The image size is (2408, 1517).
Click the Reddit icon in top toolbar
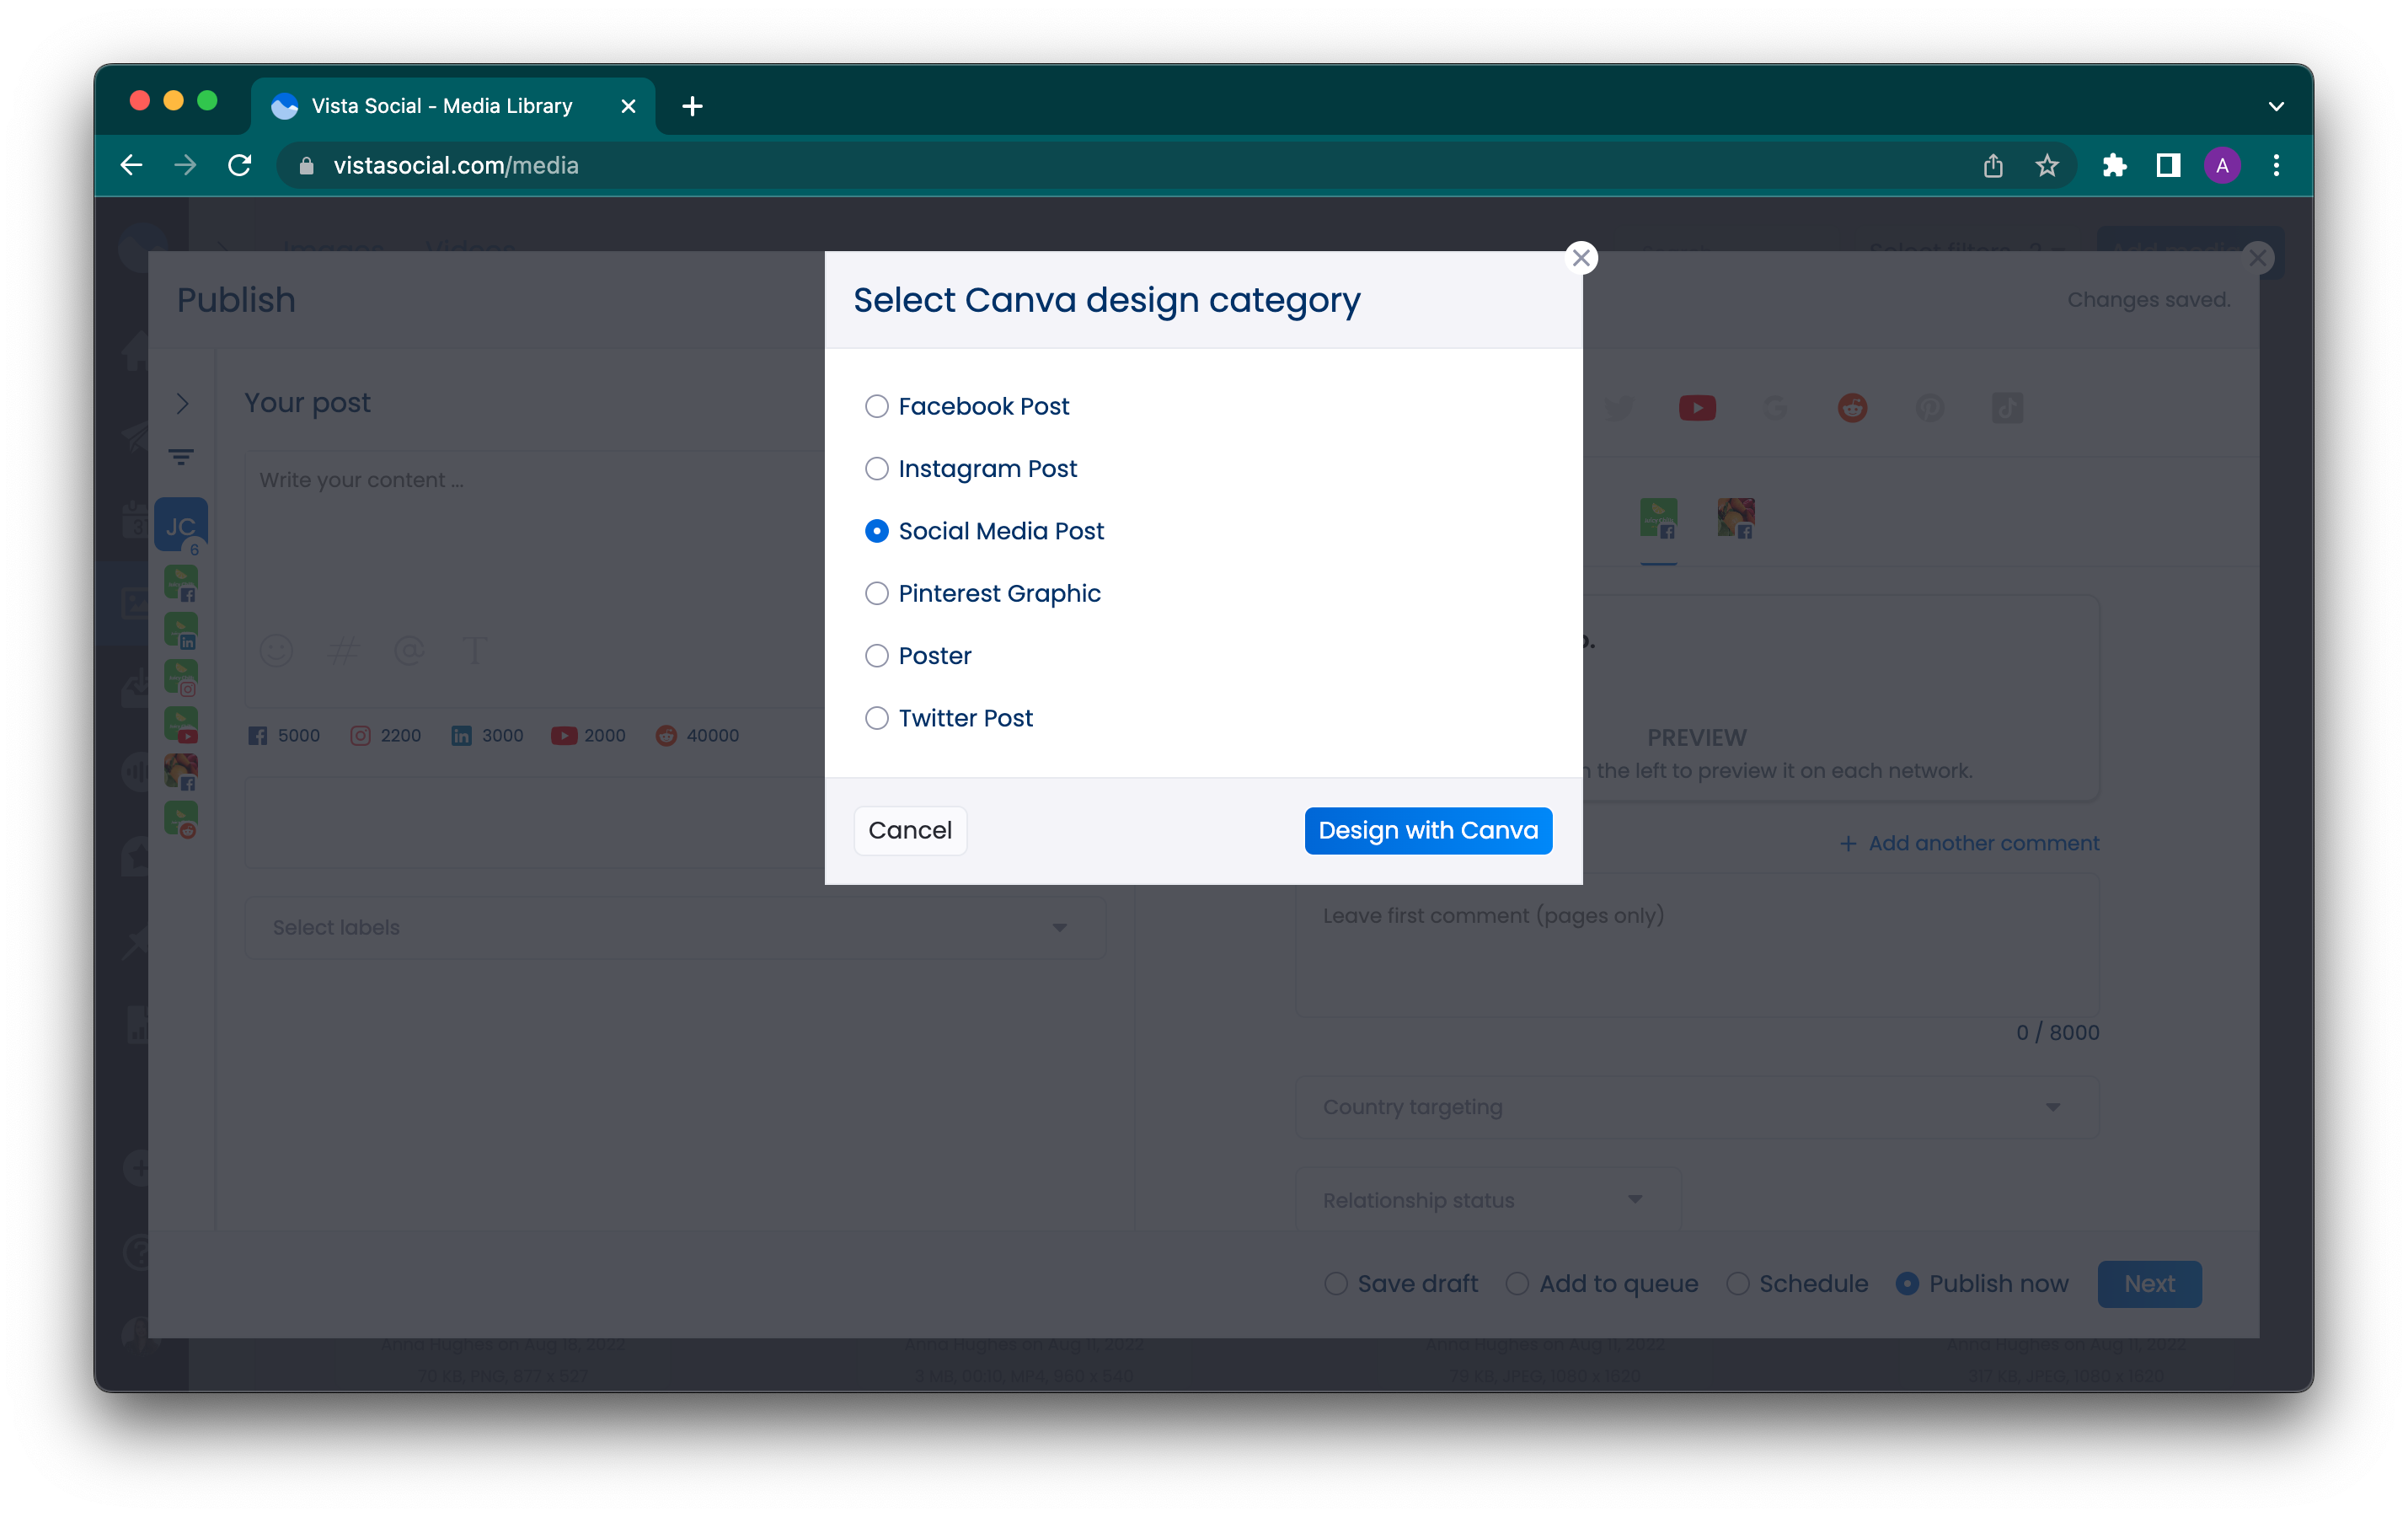pyautogui.click(x=1850, y=407)
